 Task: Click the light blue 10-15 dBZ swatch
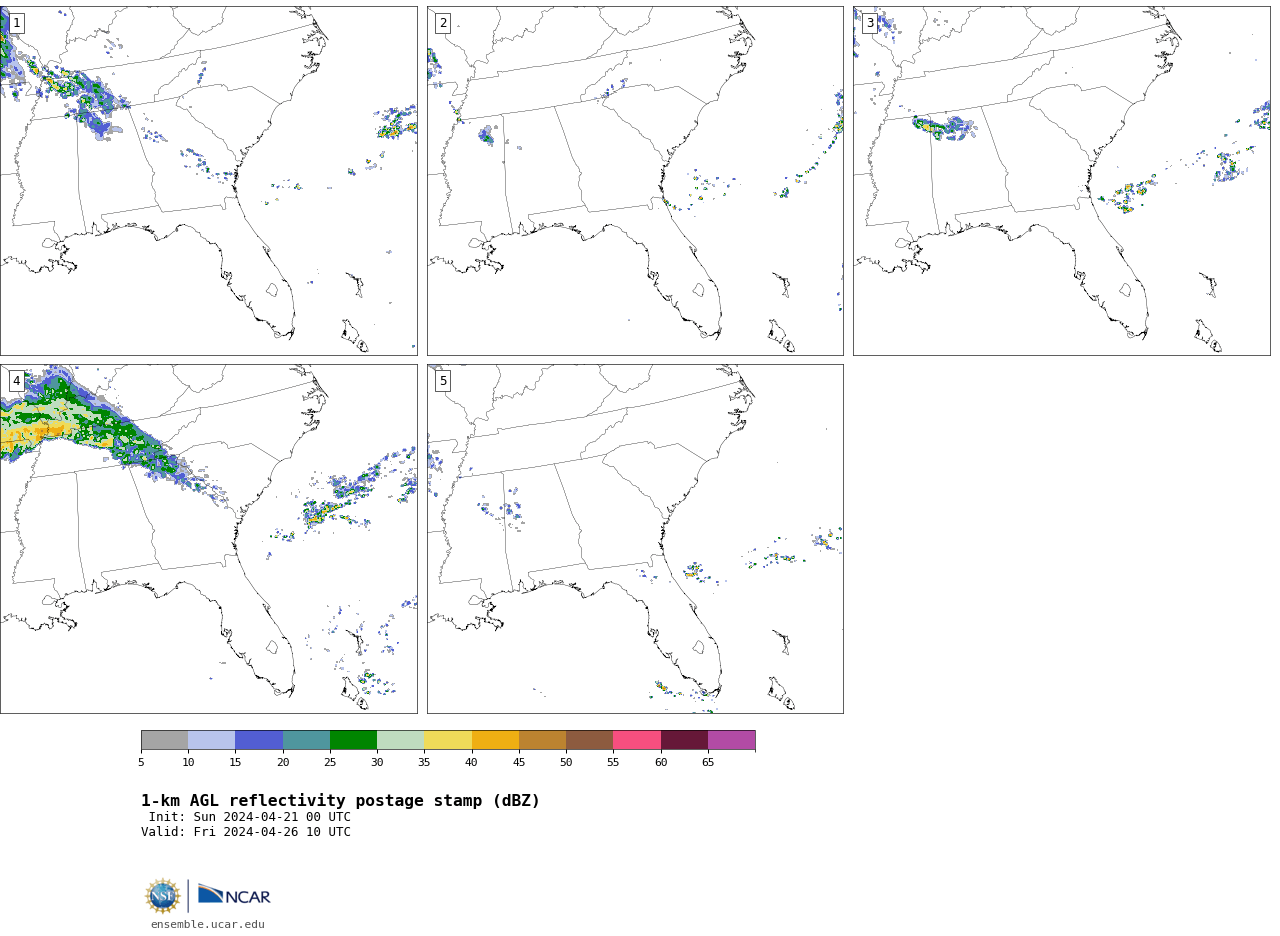pos(212,740)
